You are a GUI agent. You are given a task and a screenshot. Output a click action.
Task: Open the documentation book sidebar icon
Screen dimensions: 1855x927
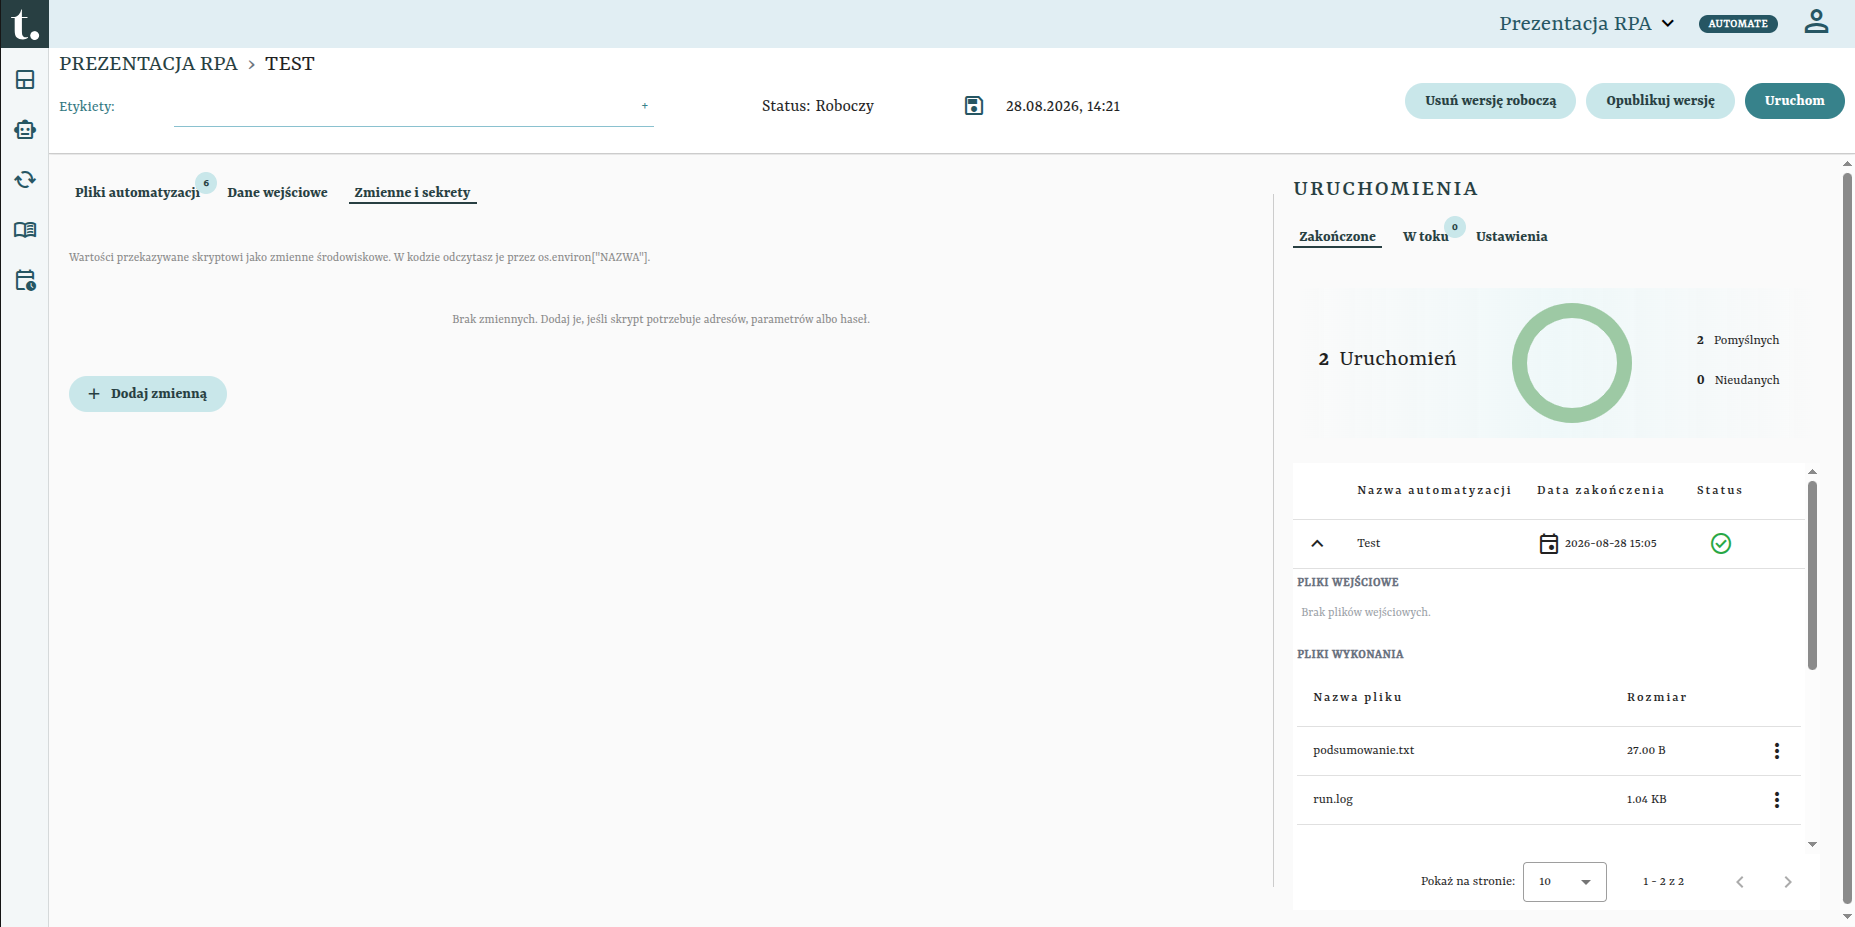(25, 230)
